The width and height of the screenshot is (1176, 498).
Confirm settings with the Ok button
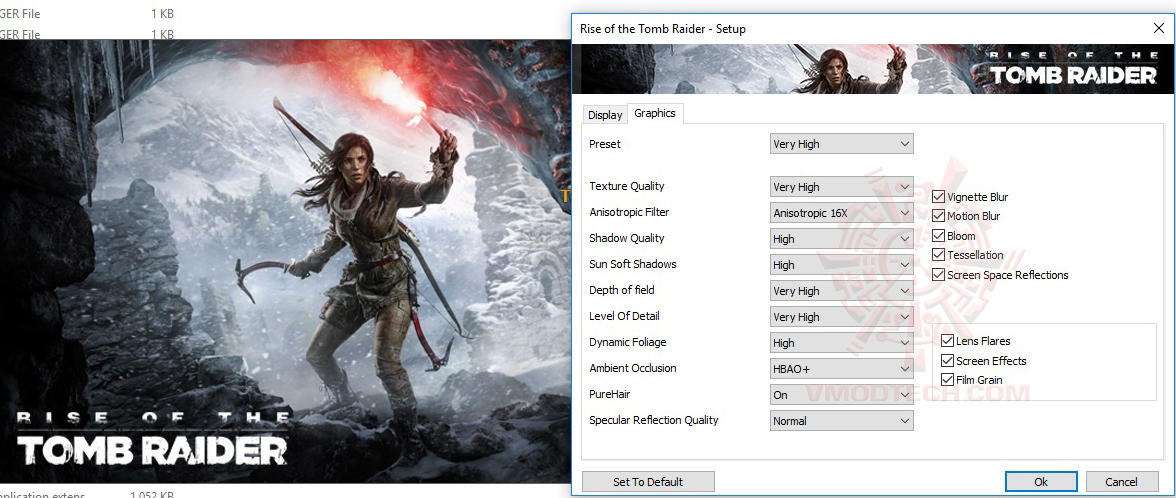pyautogui.click(x=1041, y=482)
